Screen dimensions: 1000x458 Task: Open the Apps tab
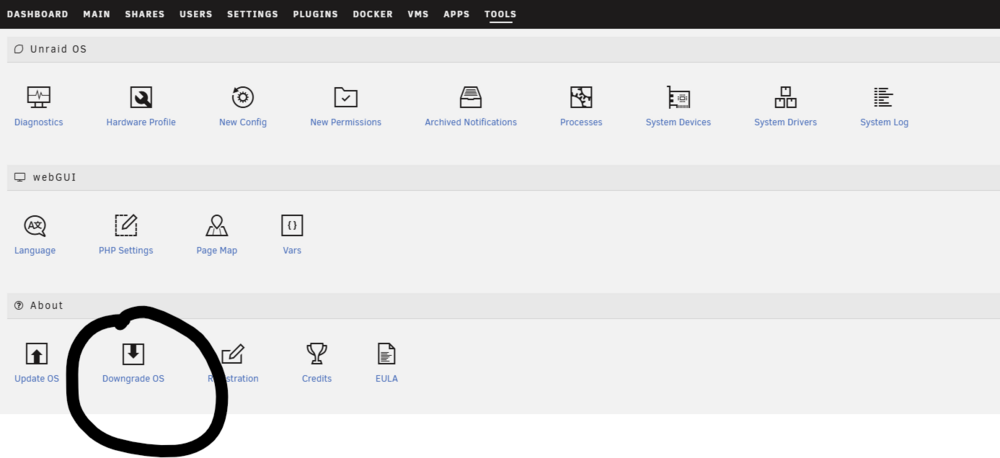coord(457,14)
